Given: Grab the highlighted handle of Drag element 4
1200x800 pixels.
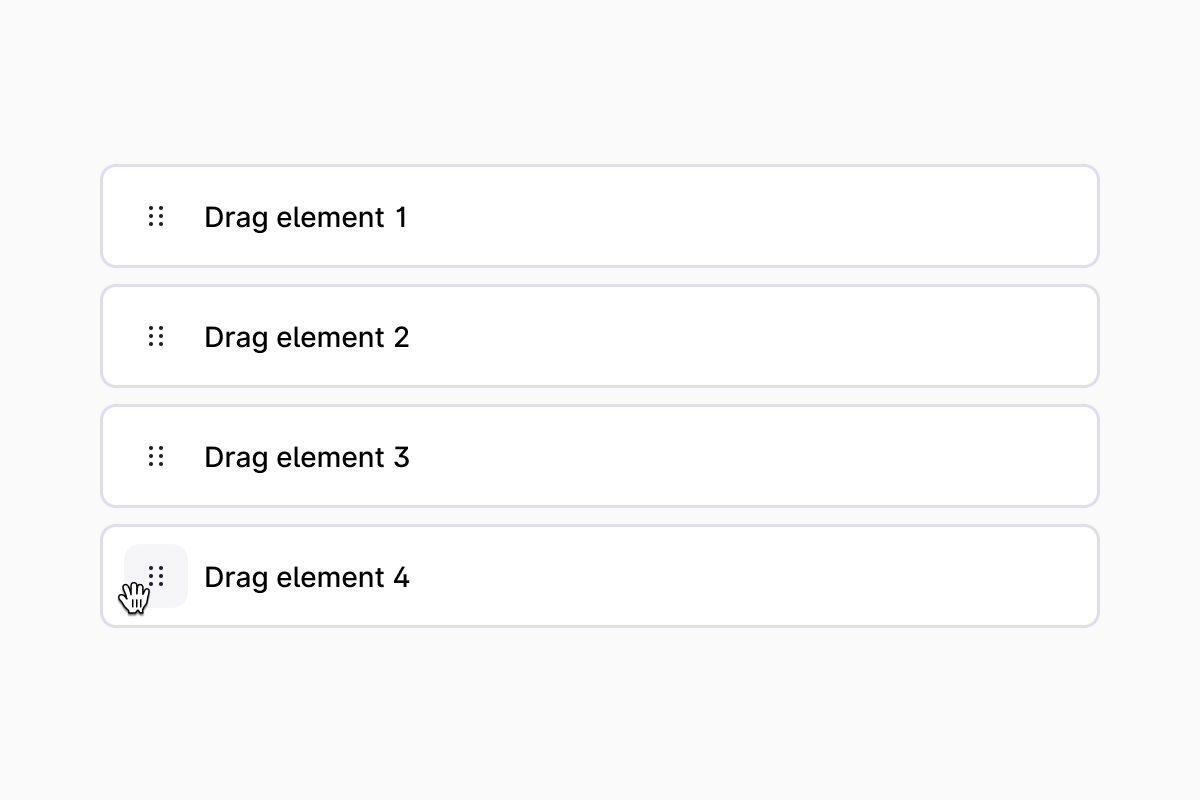Looking at the screenshot, I should point(156,576).
